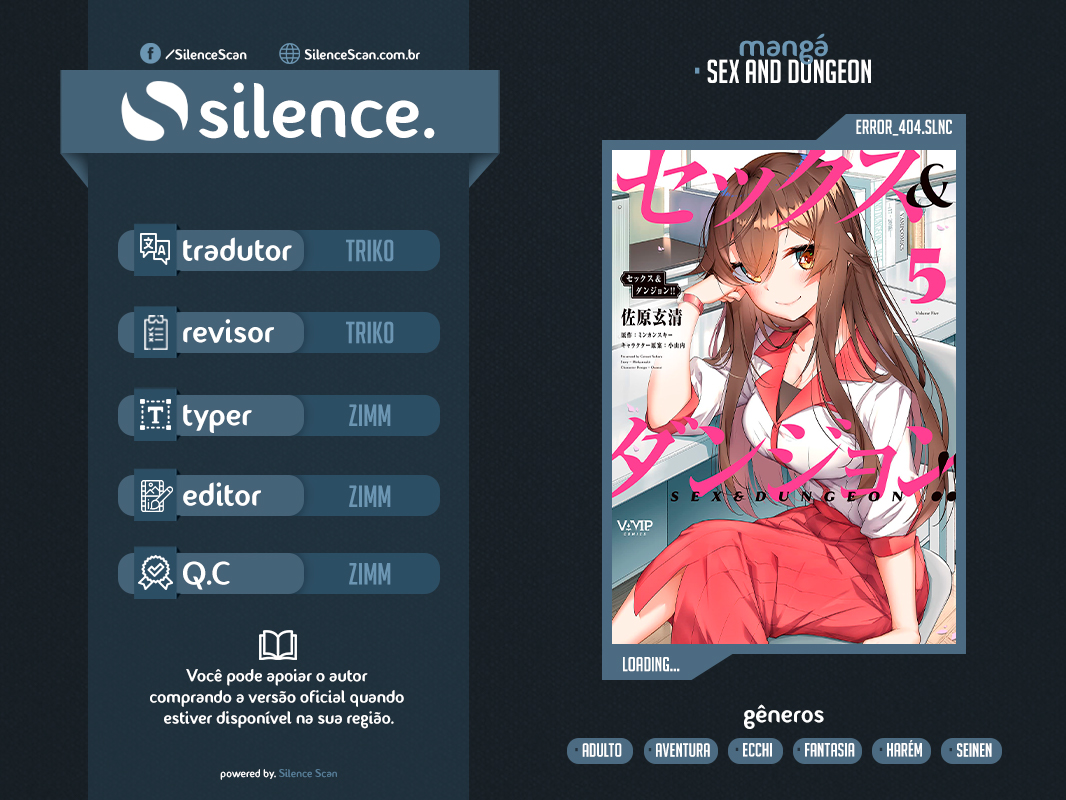Click the typer text-box icon
The height and width of the screenshot is (800, 1066).
click(155, 415)
